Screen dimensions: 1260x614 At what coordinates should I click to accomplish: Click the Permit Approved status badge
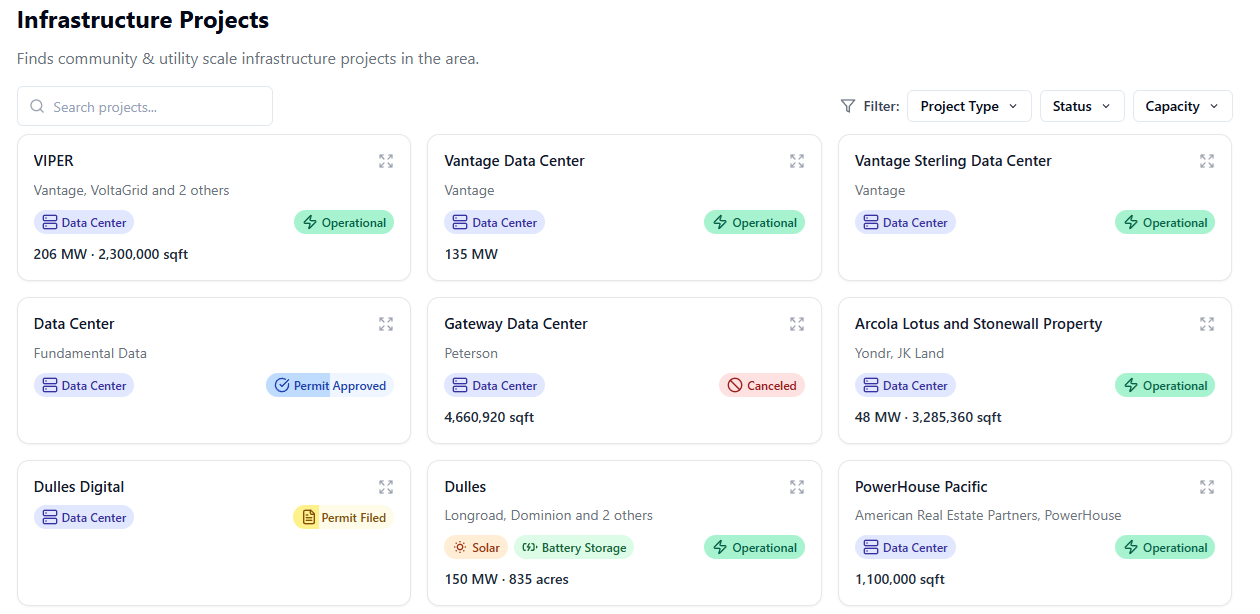coord(330,385)
